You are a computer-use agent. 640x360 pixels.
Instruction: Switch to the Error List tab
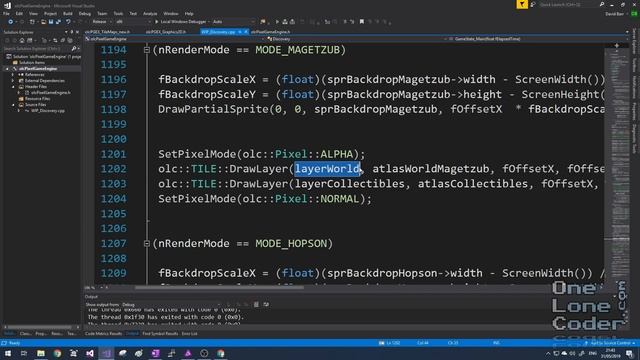[x=189, y=334]
